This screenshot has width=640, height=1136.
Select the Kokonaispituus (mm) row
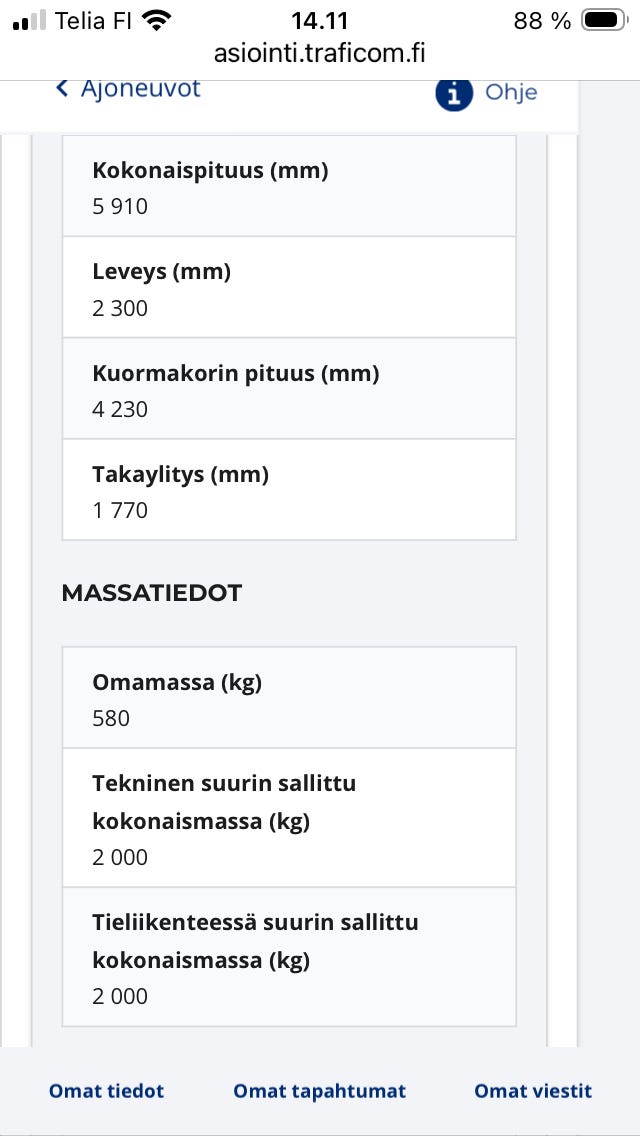[x=289, y=187]
